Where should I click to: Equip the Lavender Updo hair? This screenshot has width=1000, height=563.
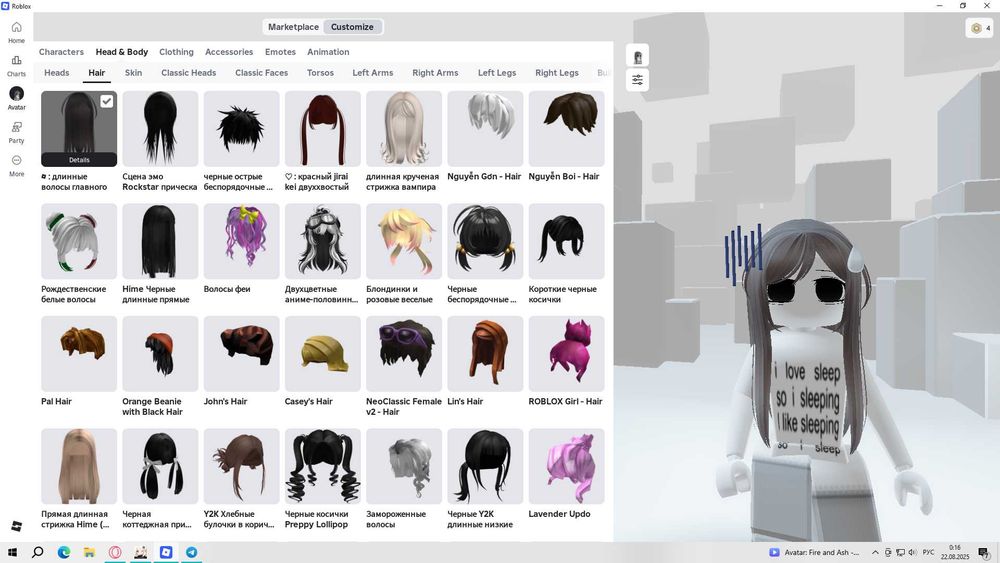click(x=566, y=466)
